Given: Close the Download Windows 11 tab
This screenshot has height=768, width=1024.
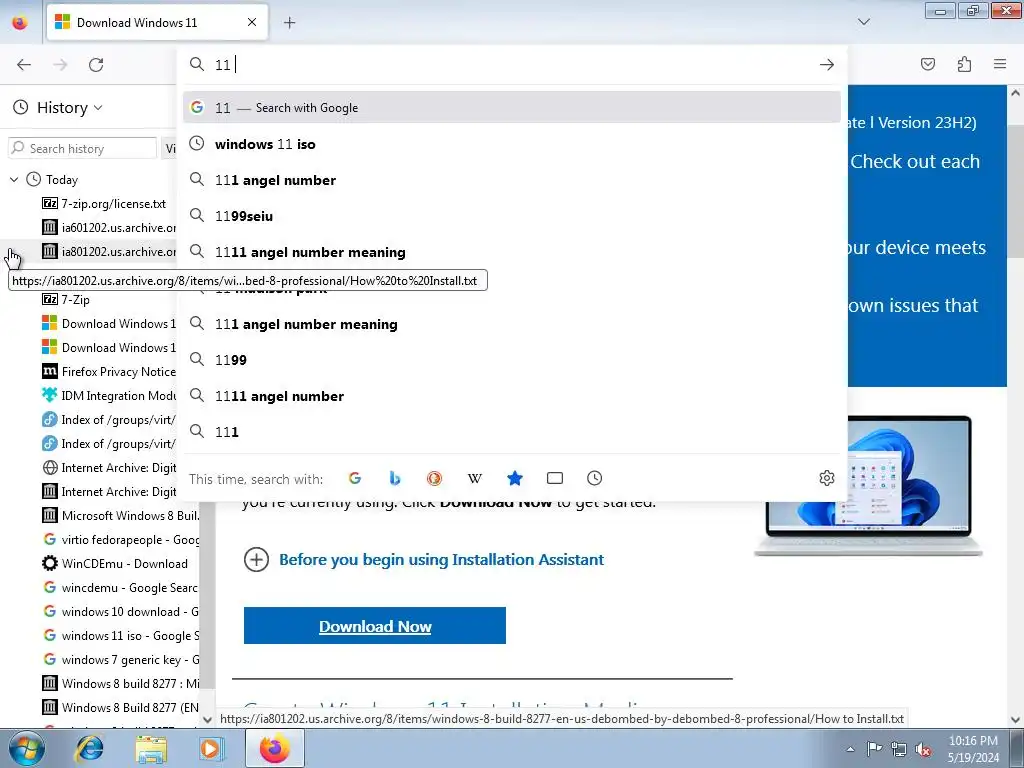Looking at the screenshot, I should [x=252, y=22].
